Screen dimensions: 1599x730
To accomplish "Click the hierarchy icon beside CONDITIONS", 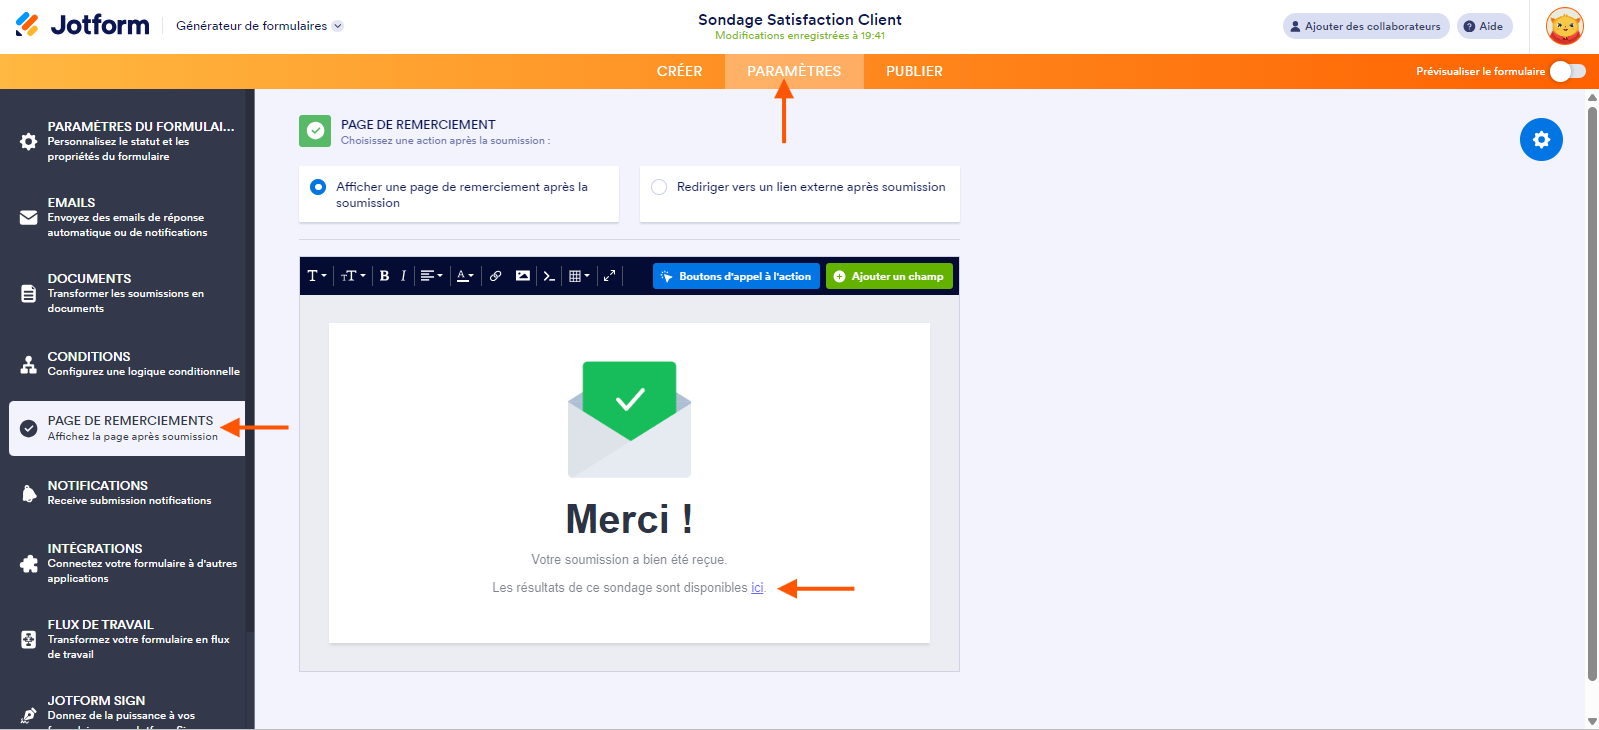I will [x=29, y=365].
